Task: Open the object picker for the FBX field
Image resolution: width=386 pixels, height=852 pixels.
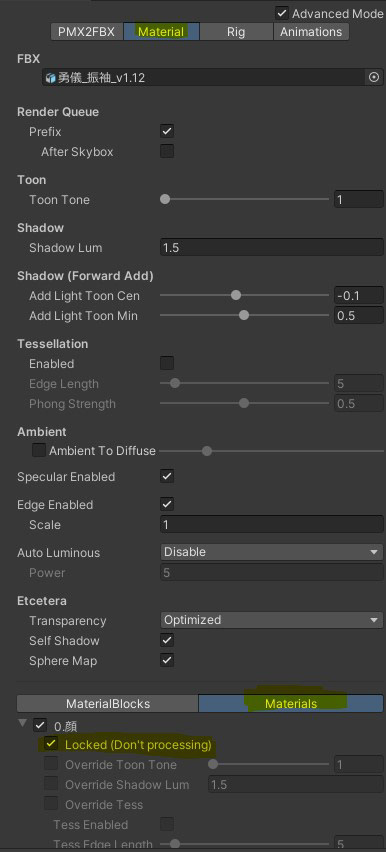Action: 373,78
